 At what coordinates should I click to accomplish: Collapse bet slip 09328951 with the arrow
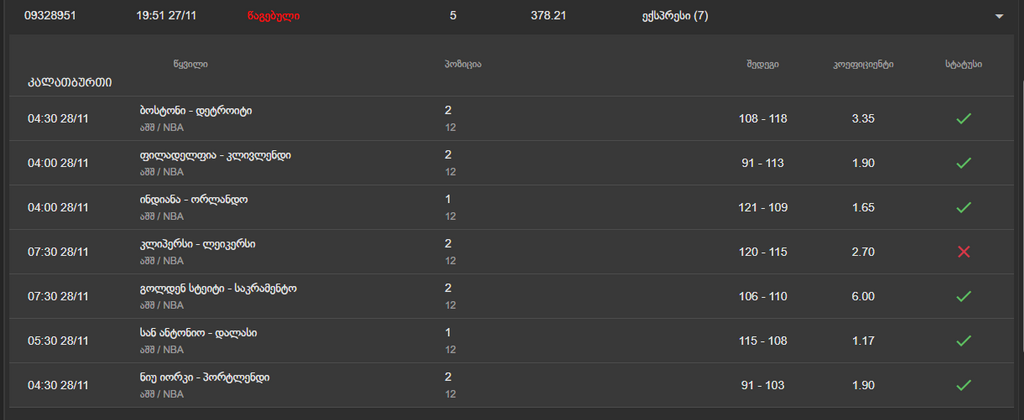pyautogui.click(x=998, y=17)
